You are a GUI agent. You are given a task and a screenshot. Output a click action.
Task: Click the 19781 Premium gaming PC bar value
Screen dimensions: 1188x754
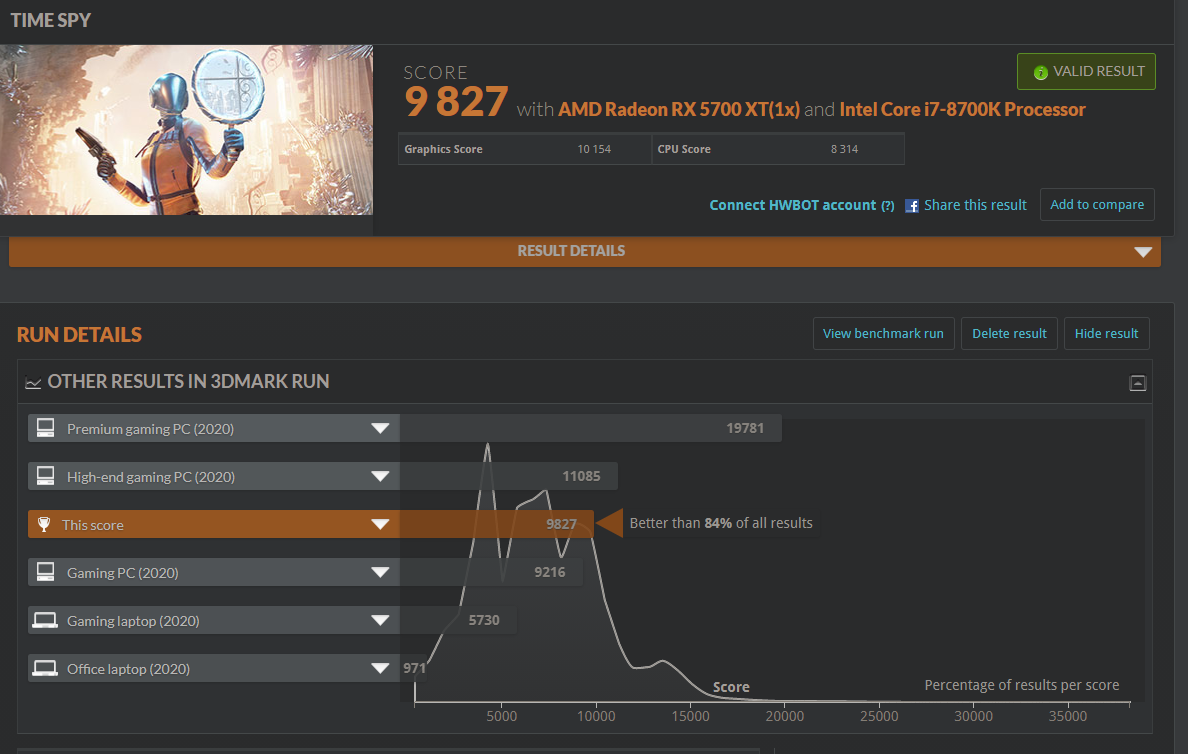coord(745,428)
